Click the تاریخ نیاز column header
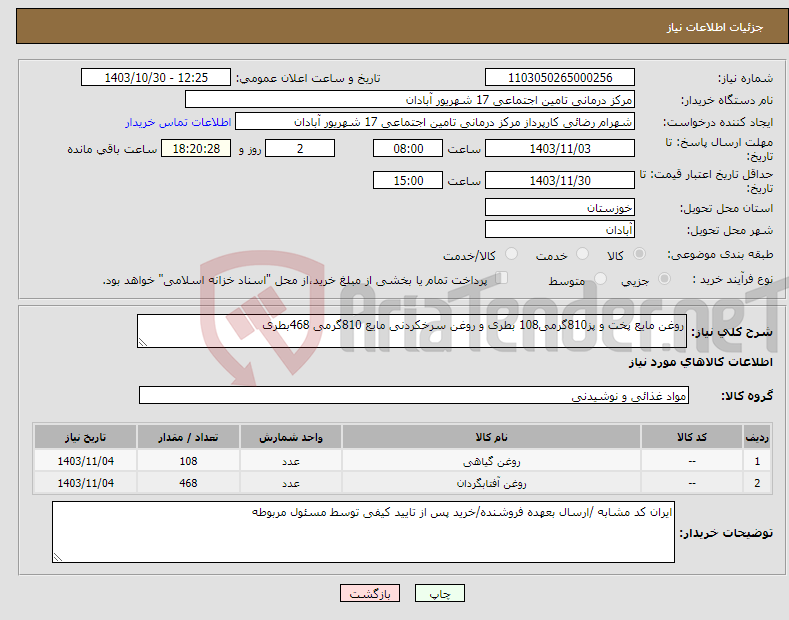This screenshot has height=620, width=789. (86, 437)
